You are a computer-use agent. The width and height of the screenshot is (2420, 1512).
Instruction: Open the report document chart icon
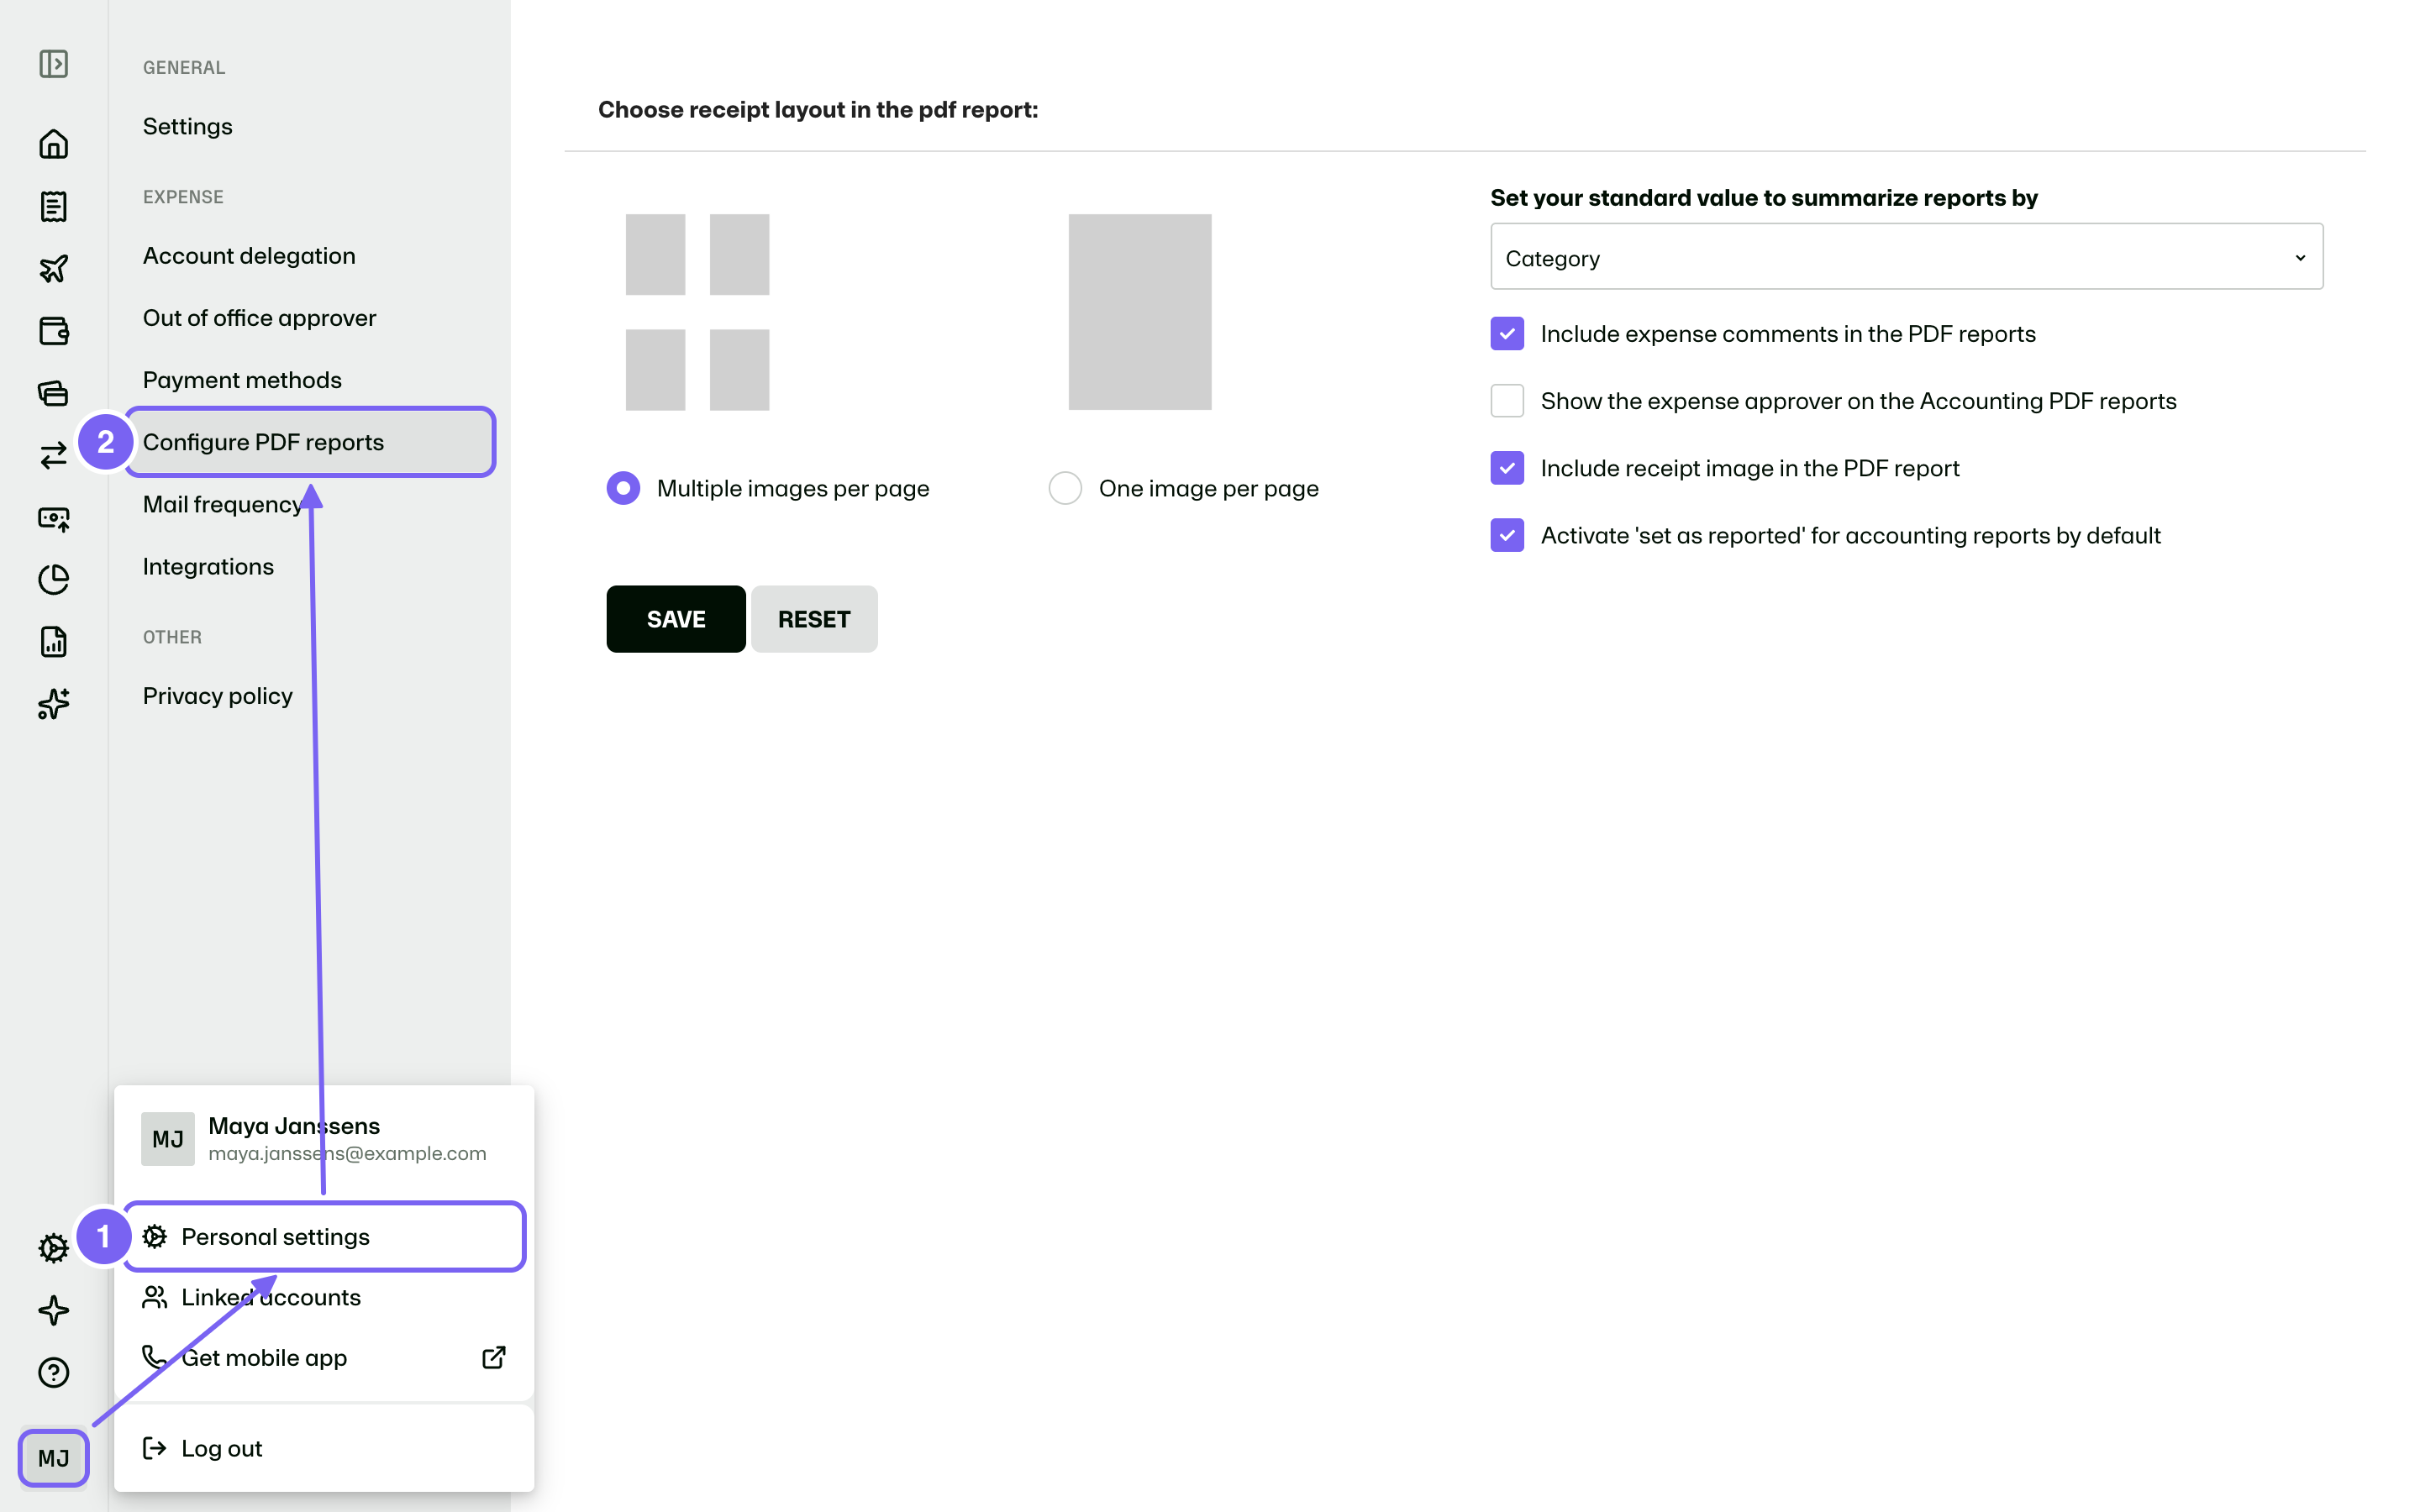[53, 641]
